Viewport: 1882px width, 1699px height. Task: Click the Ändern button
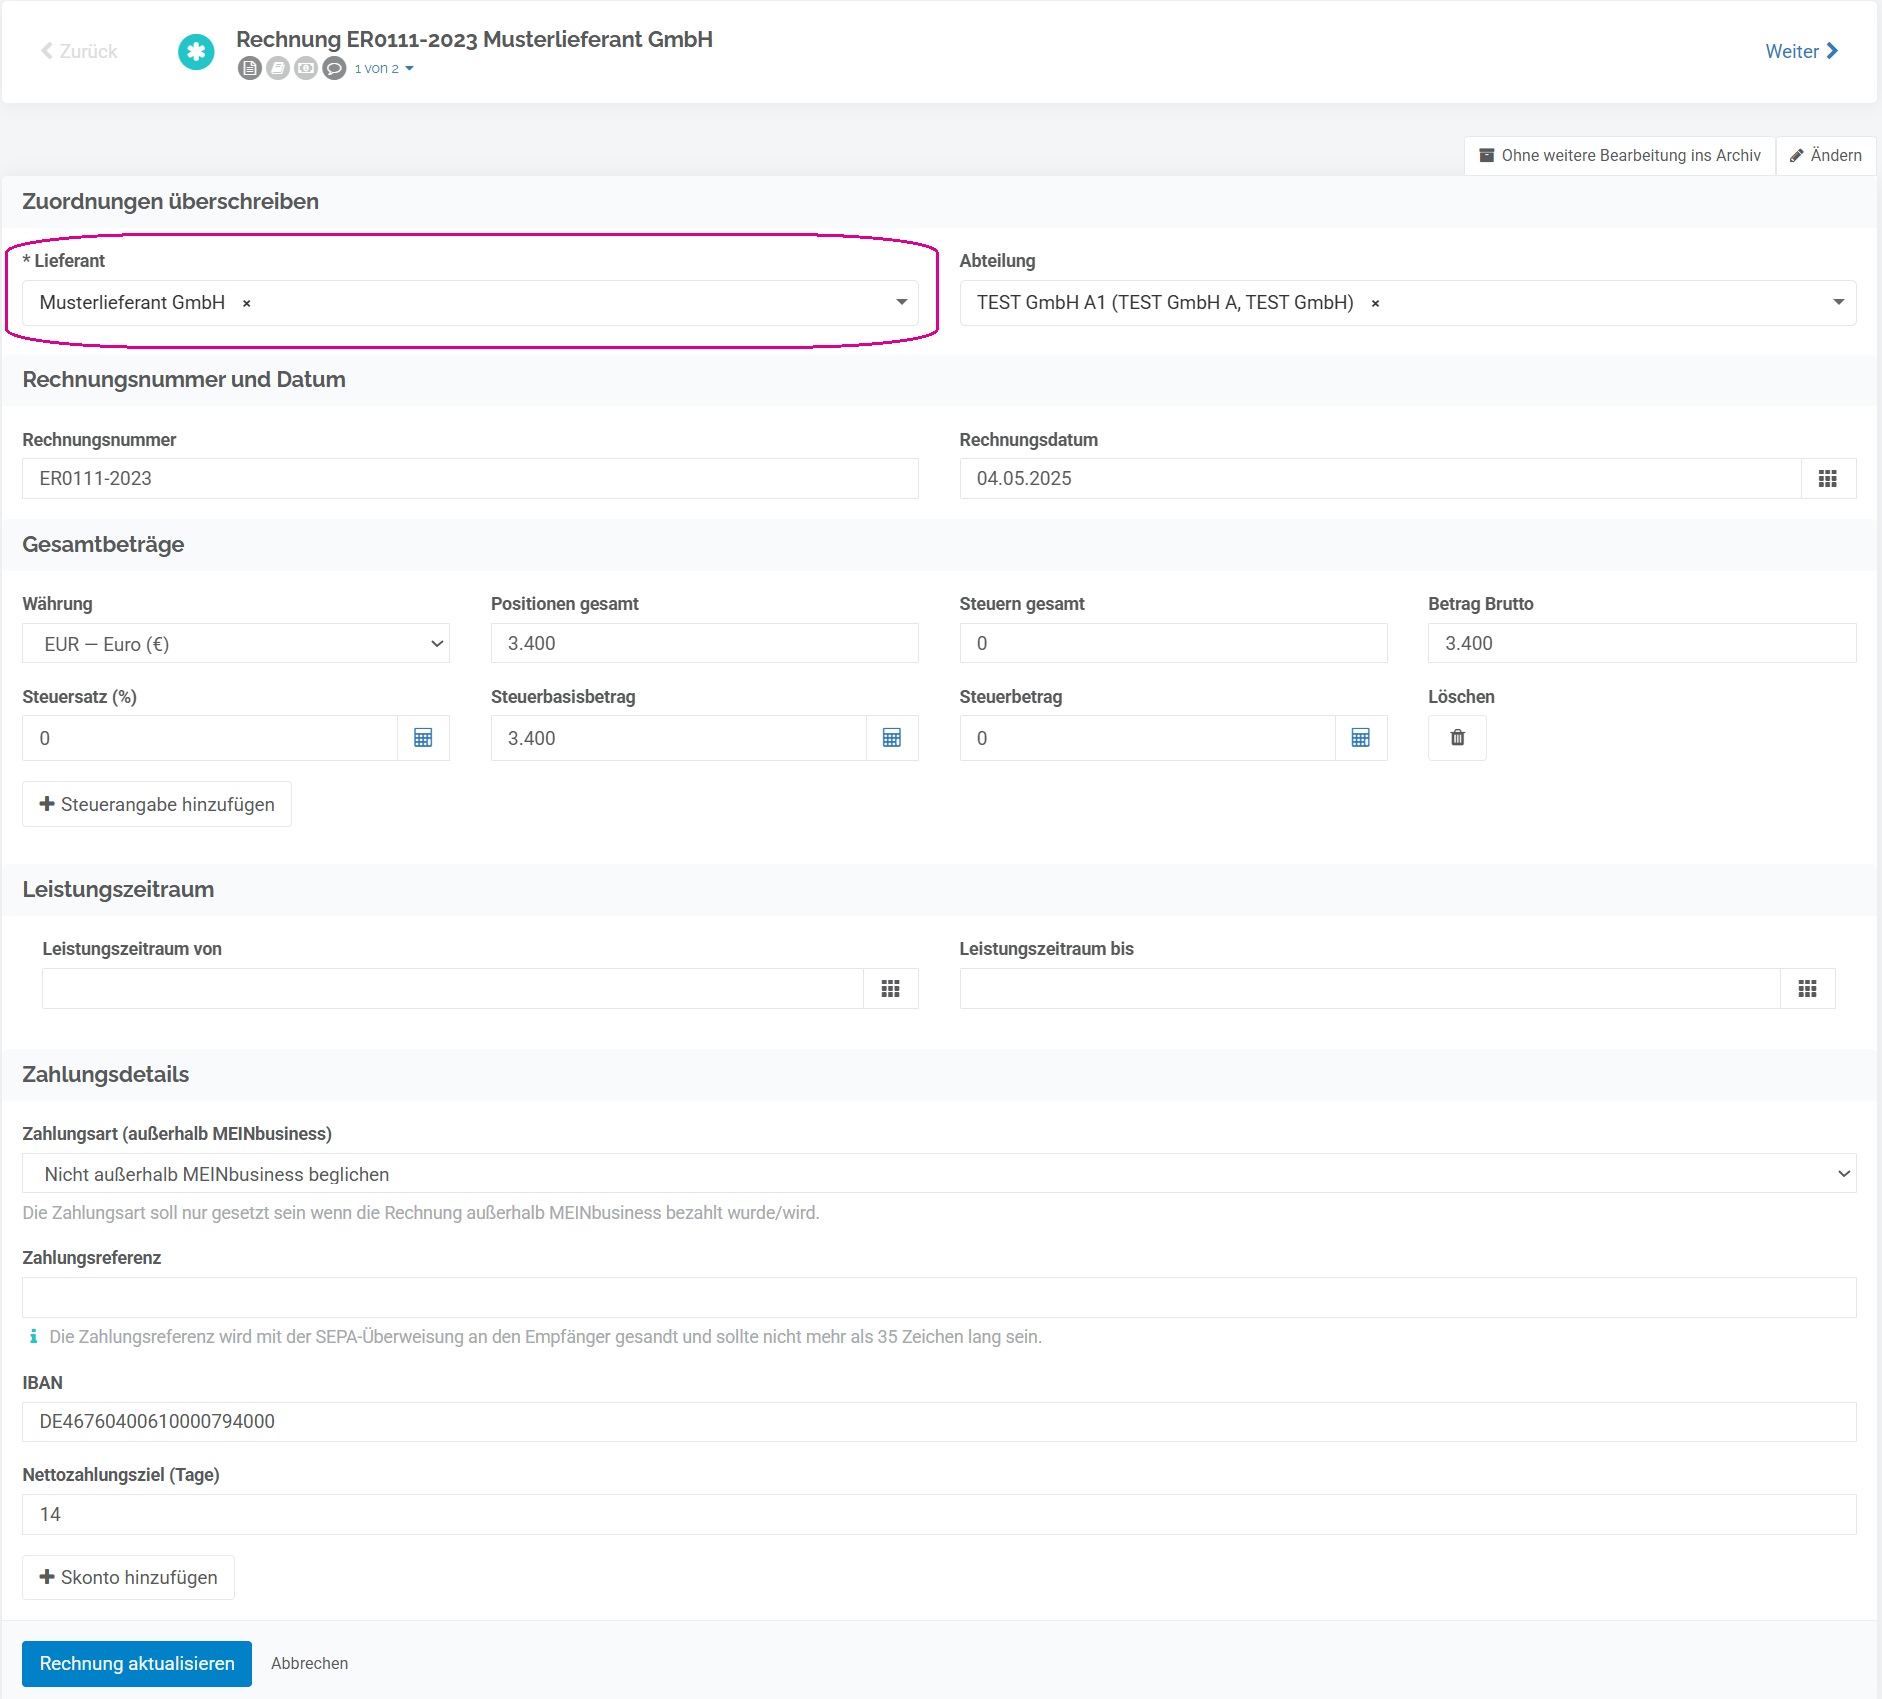[1826, 156]
